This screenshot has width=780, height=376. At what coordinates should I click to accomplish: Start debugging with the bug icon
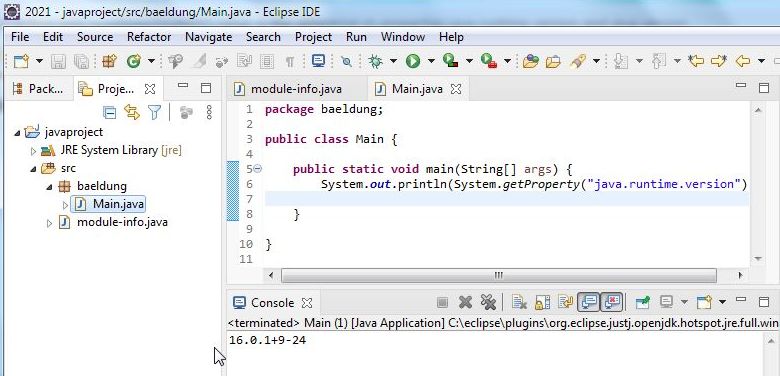click(x=375, y=61)
